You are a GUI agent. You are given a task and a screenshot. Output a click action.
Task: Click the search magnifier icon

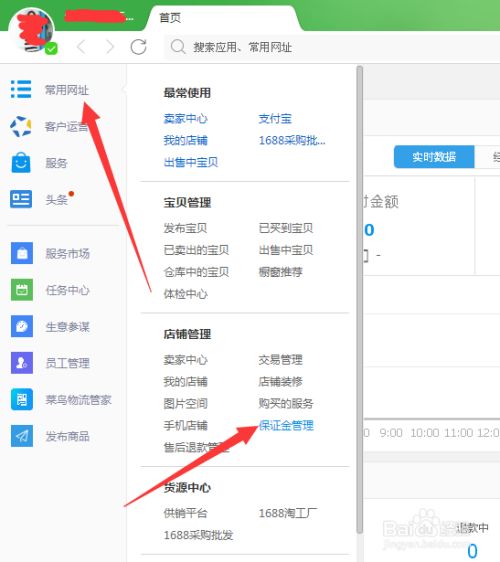click(x=178, y=47)
